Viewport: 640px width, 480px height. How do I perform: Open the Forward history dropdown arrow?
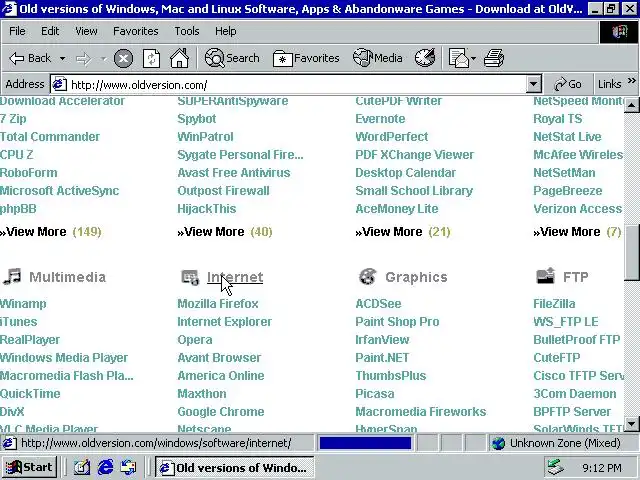pyautogui.click(x=104, y=59)
